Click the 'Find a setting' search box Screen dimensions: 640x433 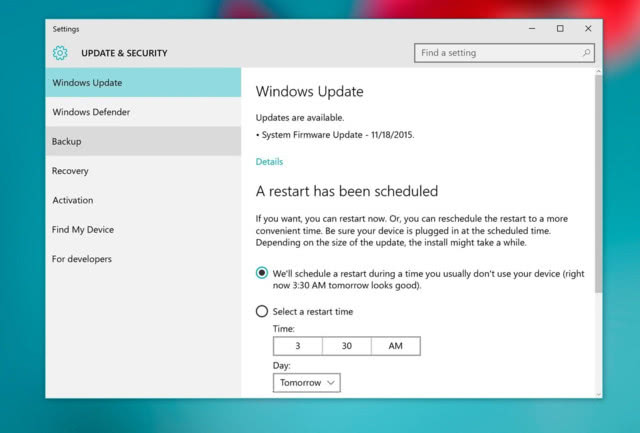pos(504,53)
